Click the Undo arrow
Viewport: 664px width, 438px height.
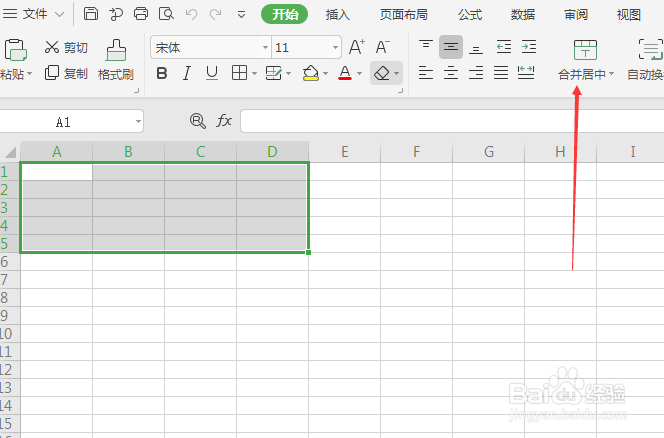click(191, 14)
